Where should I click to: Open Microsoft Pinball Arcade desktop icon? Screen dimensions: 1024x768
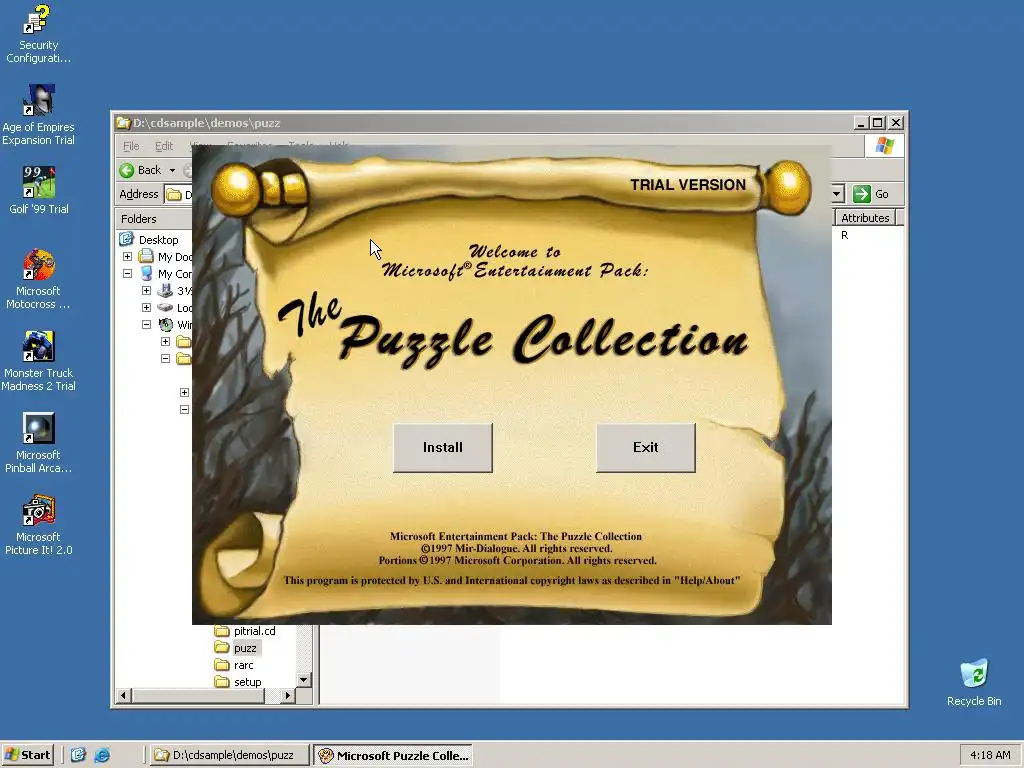click(39, 443)
